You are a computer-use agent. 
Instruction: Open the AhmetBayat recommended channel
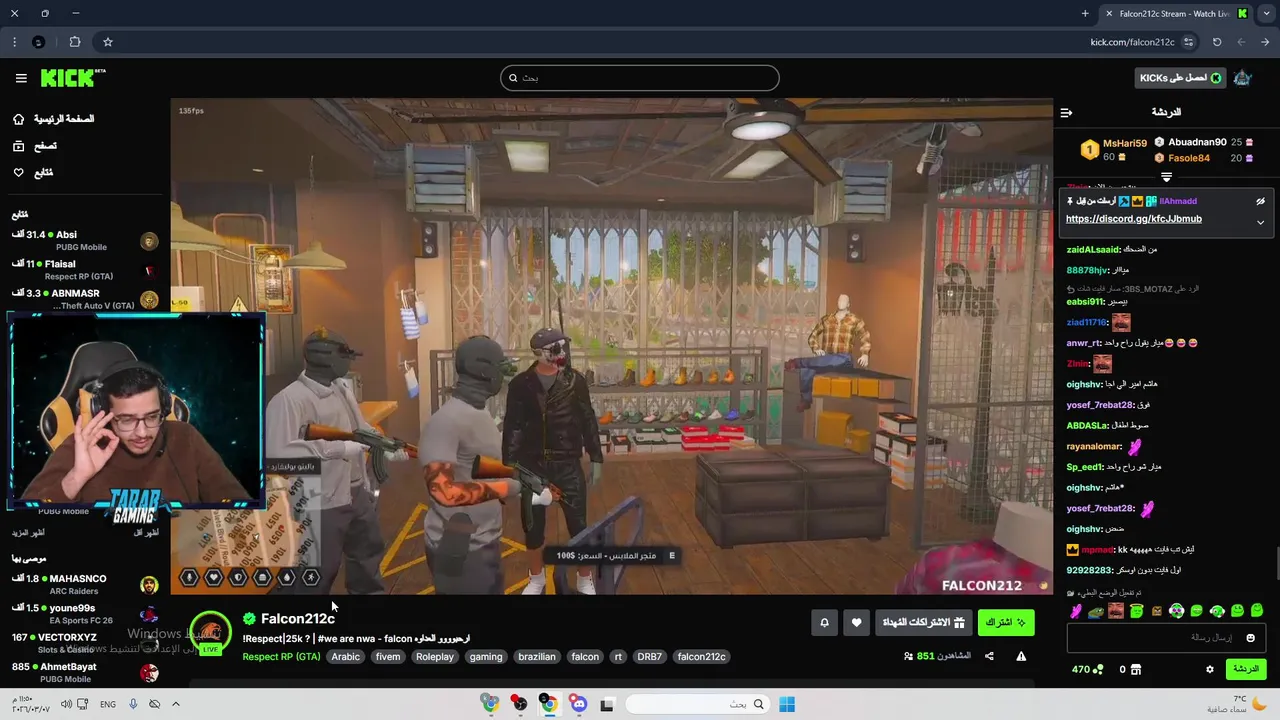pyautogui.click(x=85, y=672)
